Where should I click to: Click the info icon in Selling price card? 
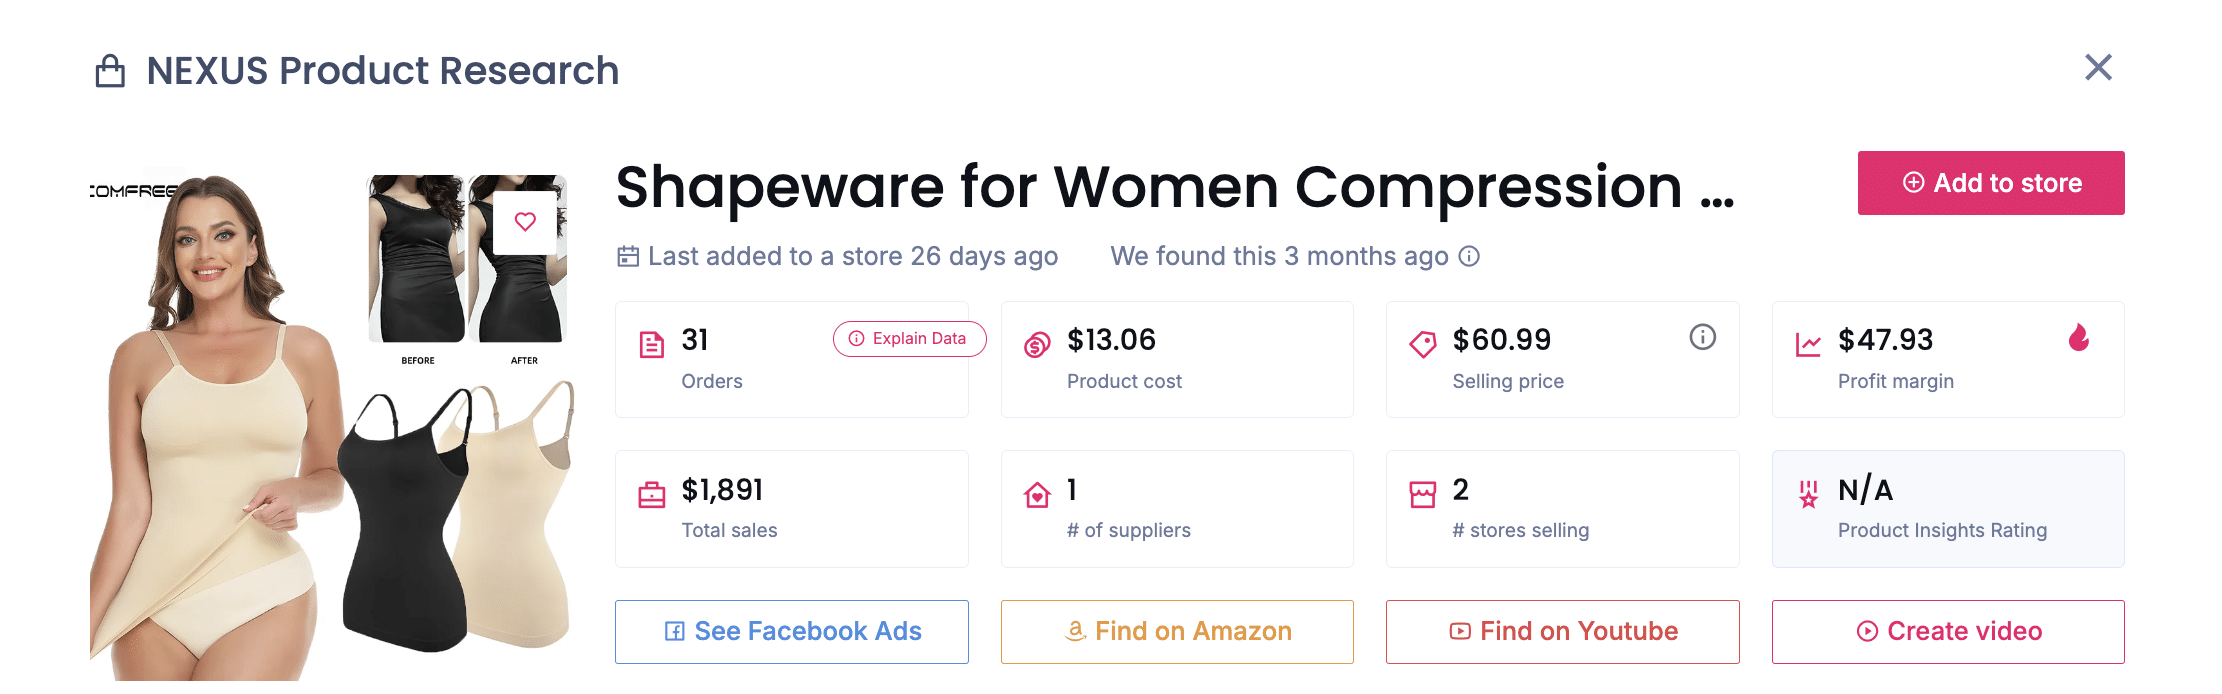point(1702,338)
